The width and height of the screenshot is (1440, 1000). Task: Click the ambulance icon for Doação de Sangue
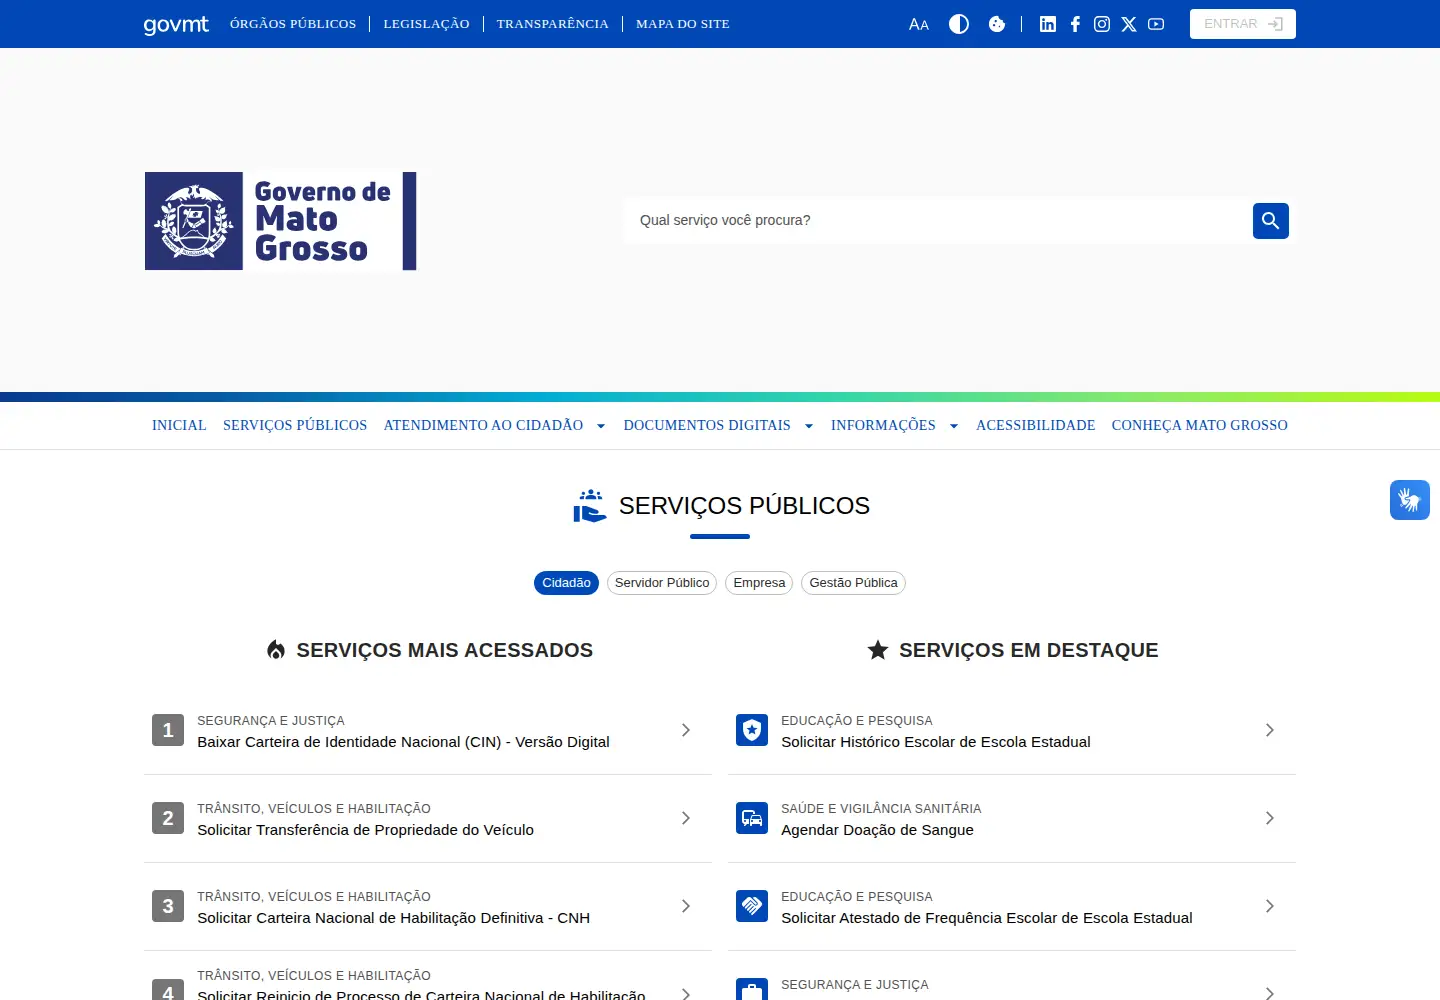(752, 818)
